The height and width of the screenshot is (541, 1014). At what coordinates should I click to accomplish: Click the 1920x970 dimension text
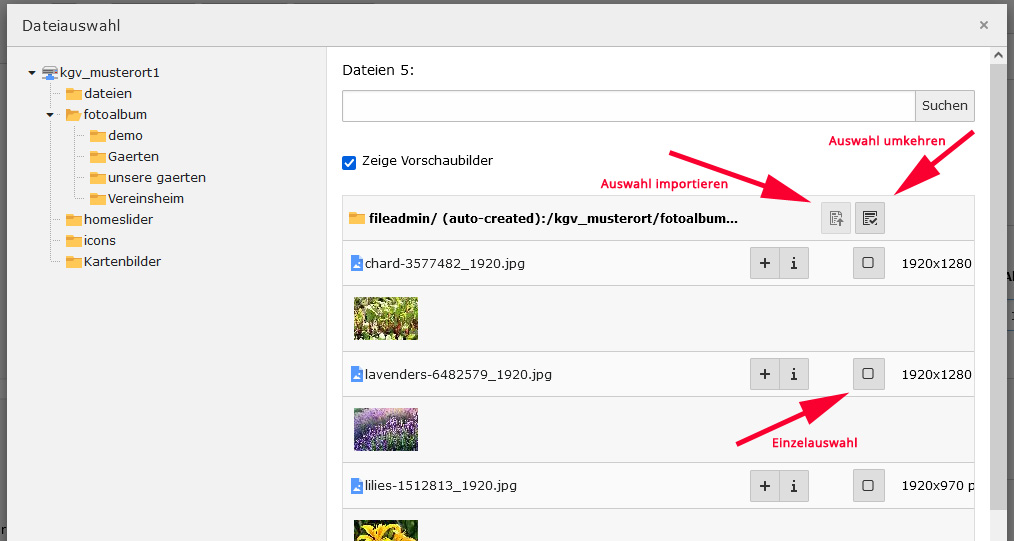[933, 486]
